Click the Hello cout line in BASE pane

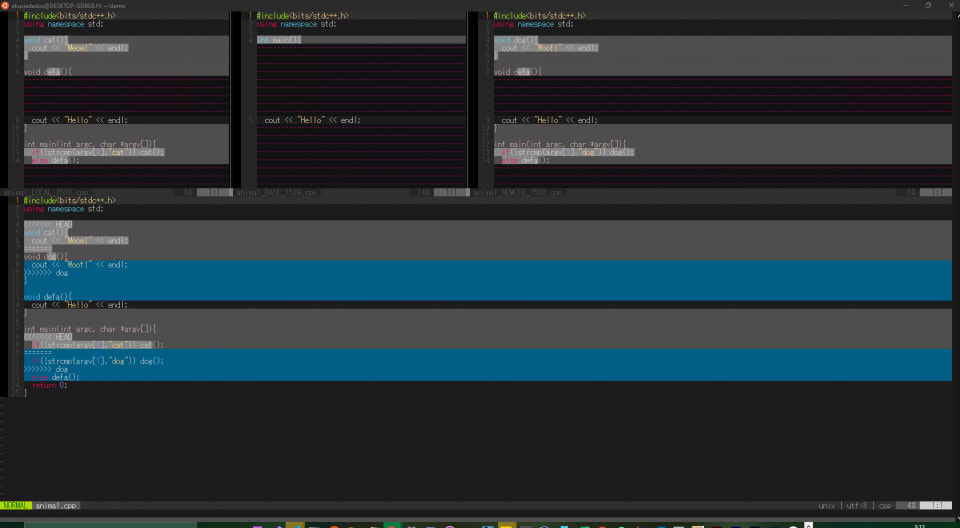pos(313,120)
